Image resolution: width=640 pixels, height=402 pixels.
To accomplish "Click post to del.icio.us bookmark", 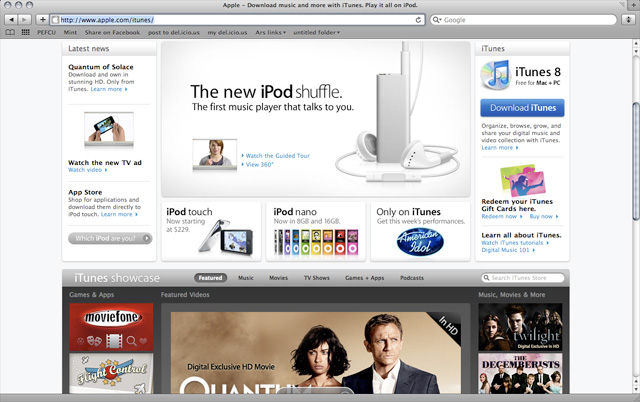I will click(x=174, y=32).
